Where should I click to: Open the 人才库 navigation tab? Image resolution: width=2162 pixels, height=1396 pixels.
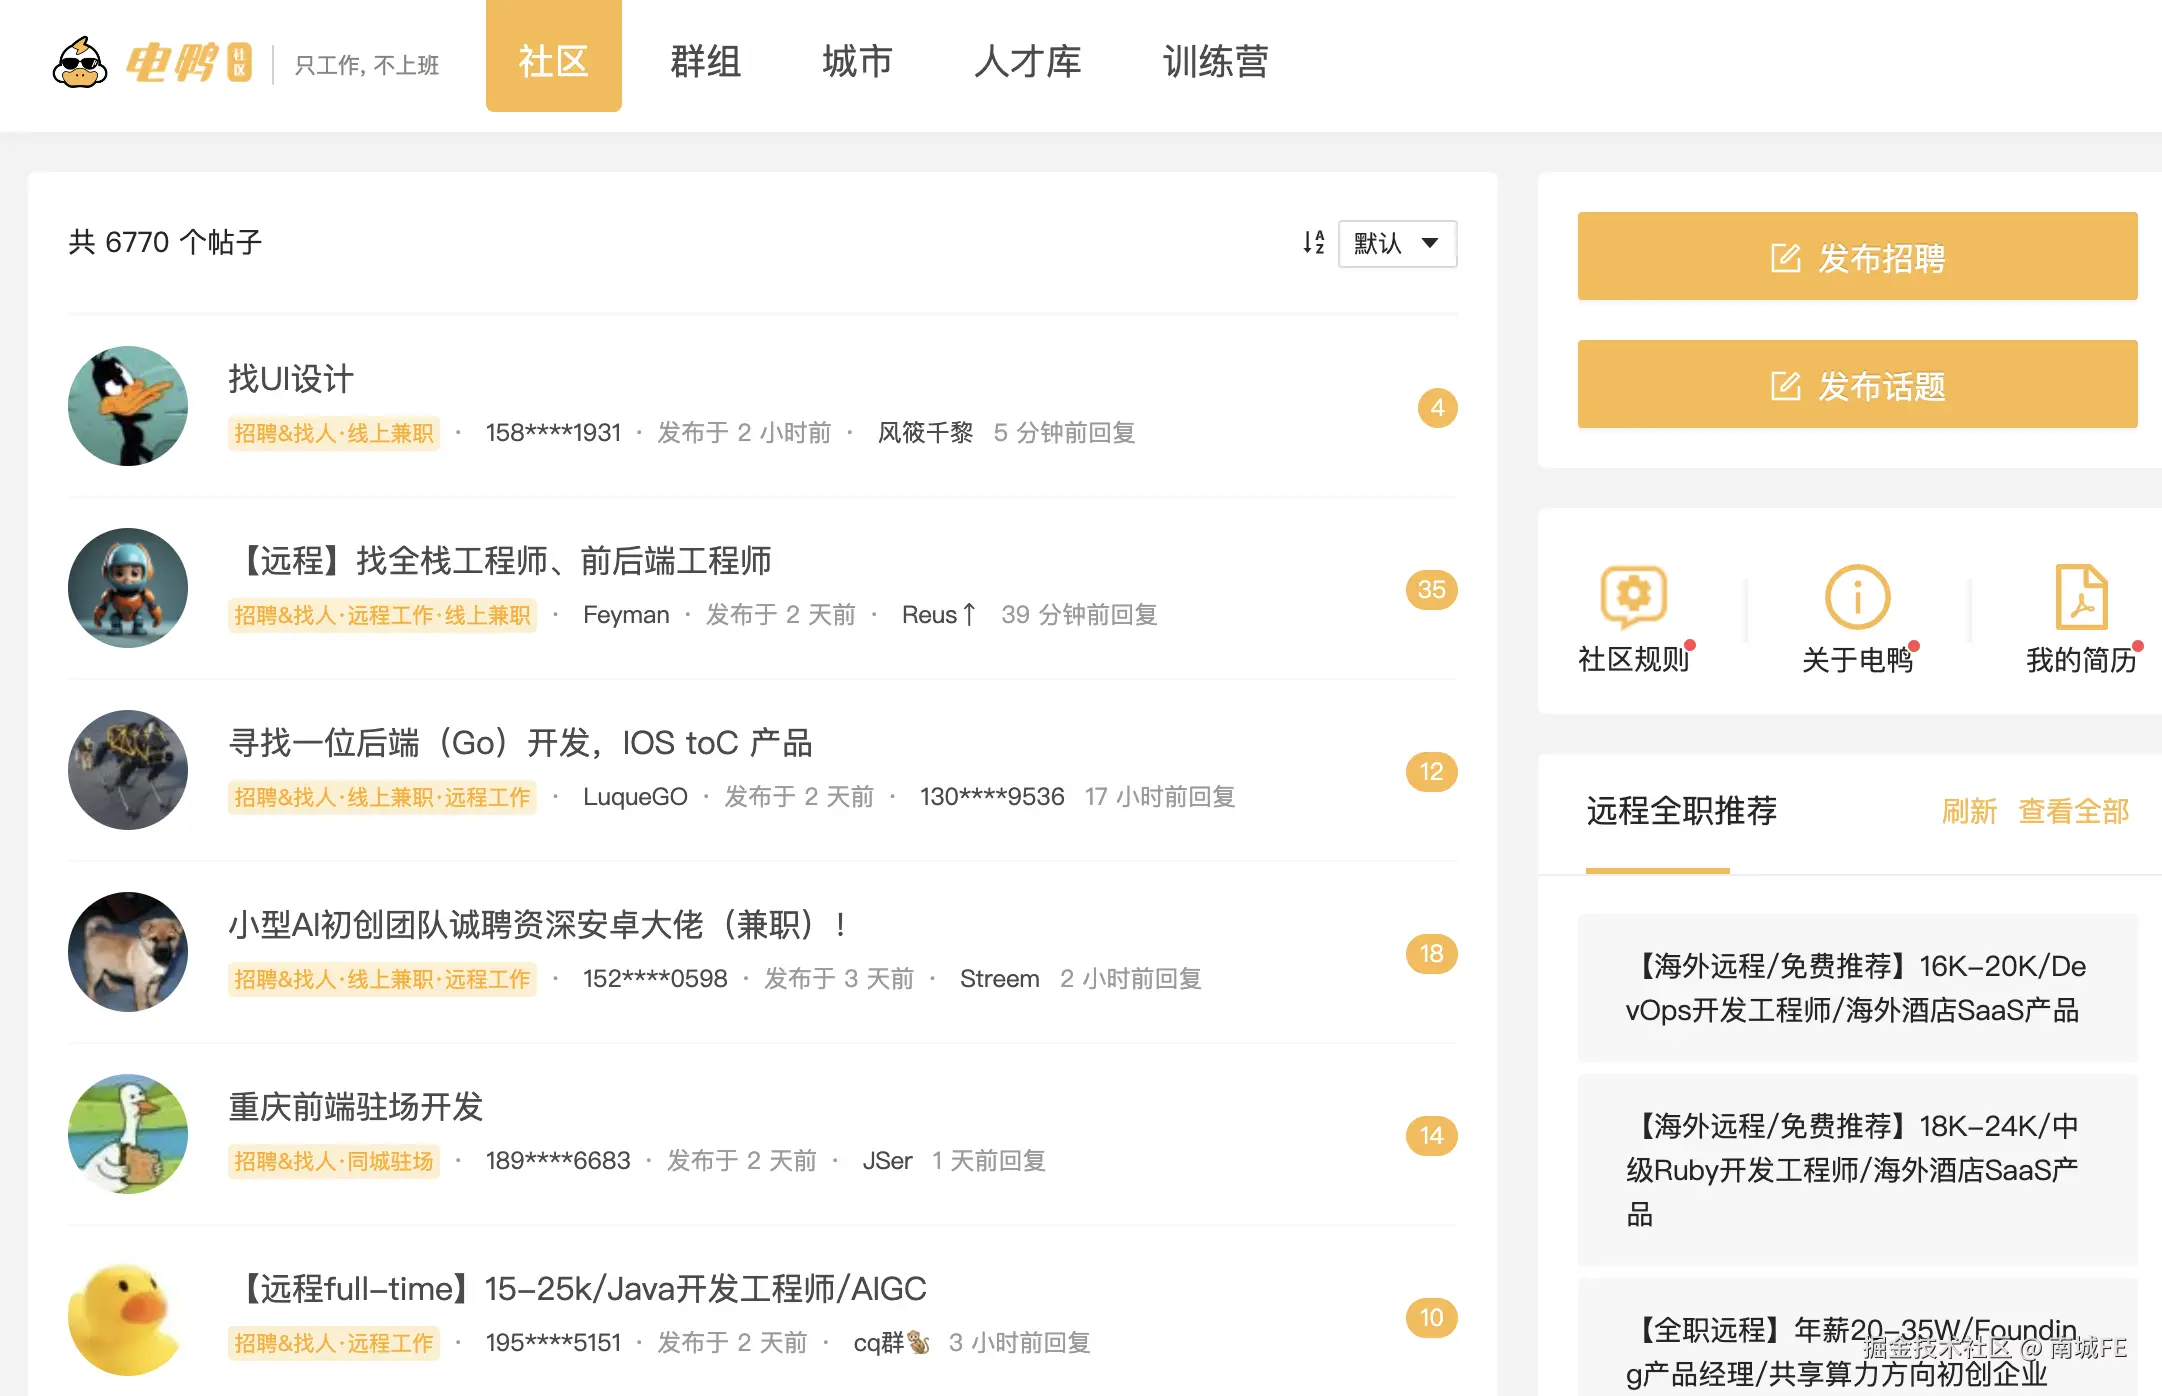1028,62
